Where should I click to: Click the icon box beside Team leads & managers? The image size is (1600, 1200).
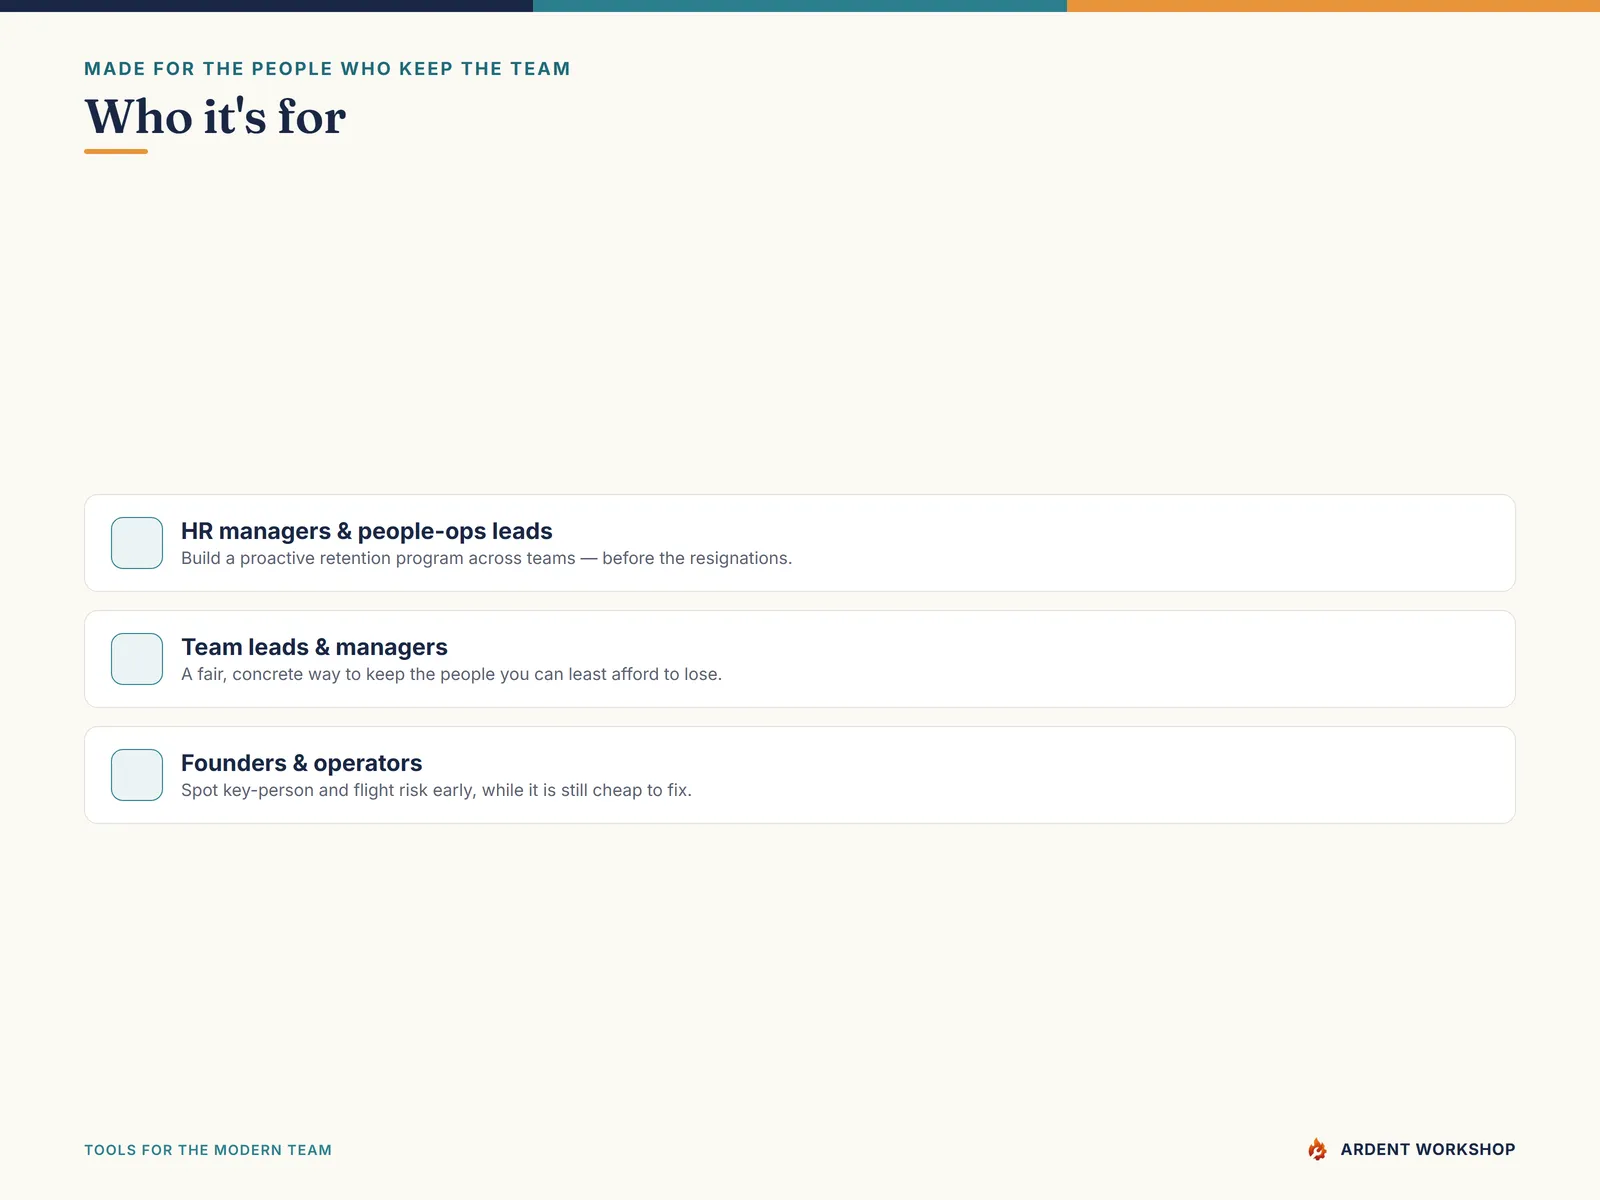coord(137,659)
